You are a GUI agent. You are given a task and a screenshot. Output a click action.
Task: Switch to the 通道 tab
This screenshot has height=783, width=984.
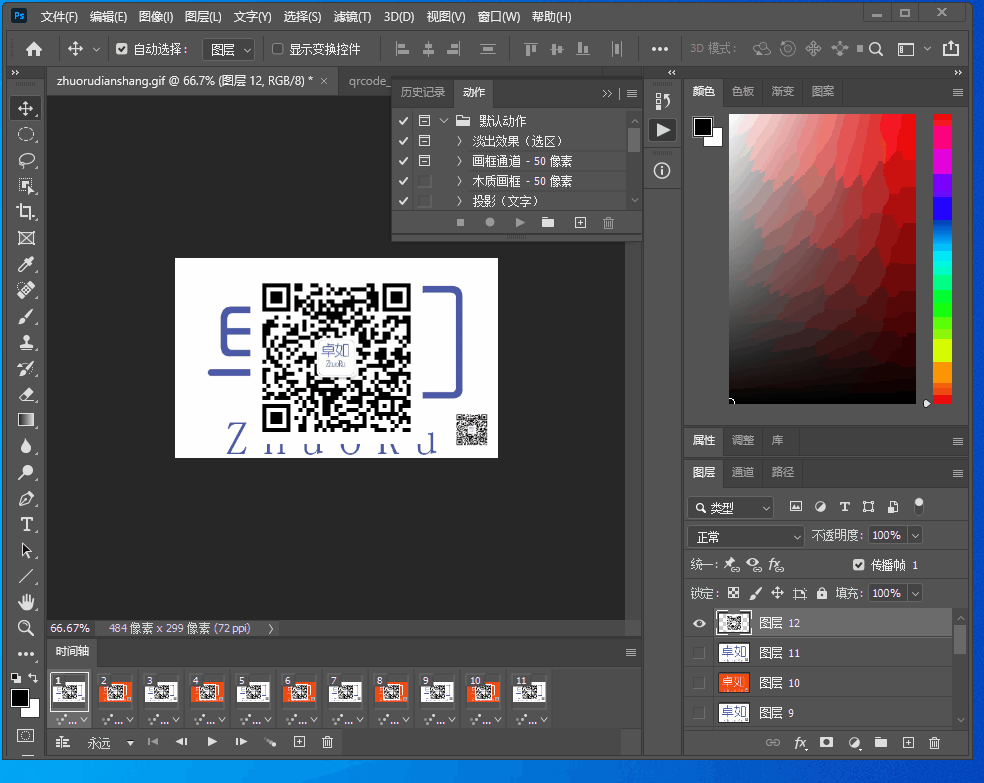click(743, 472)
